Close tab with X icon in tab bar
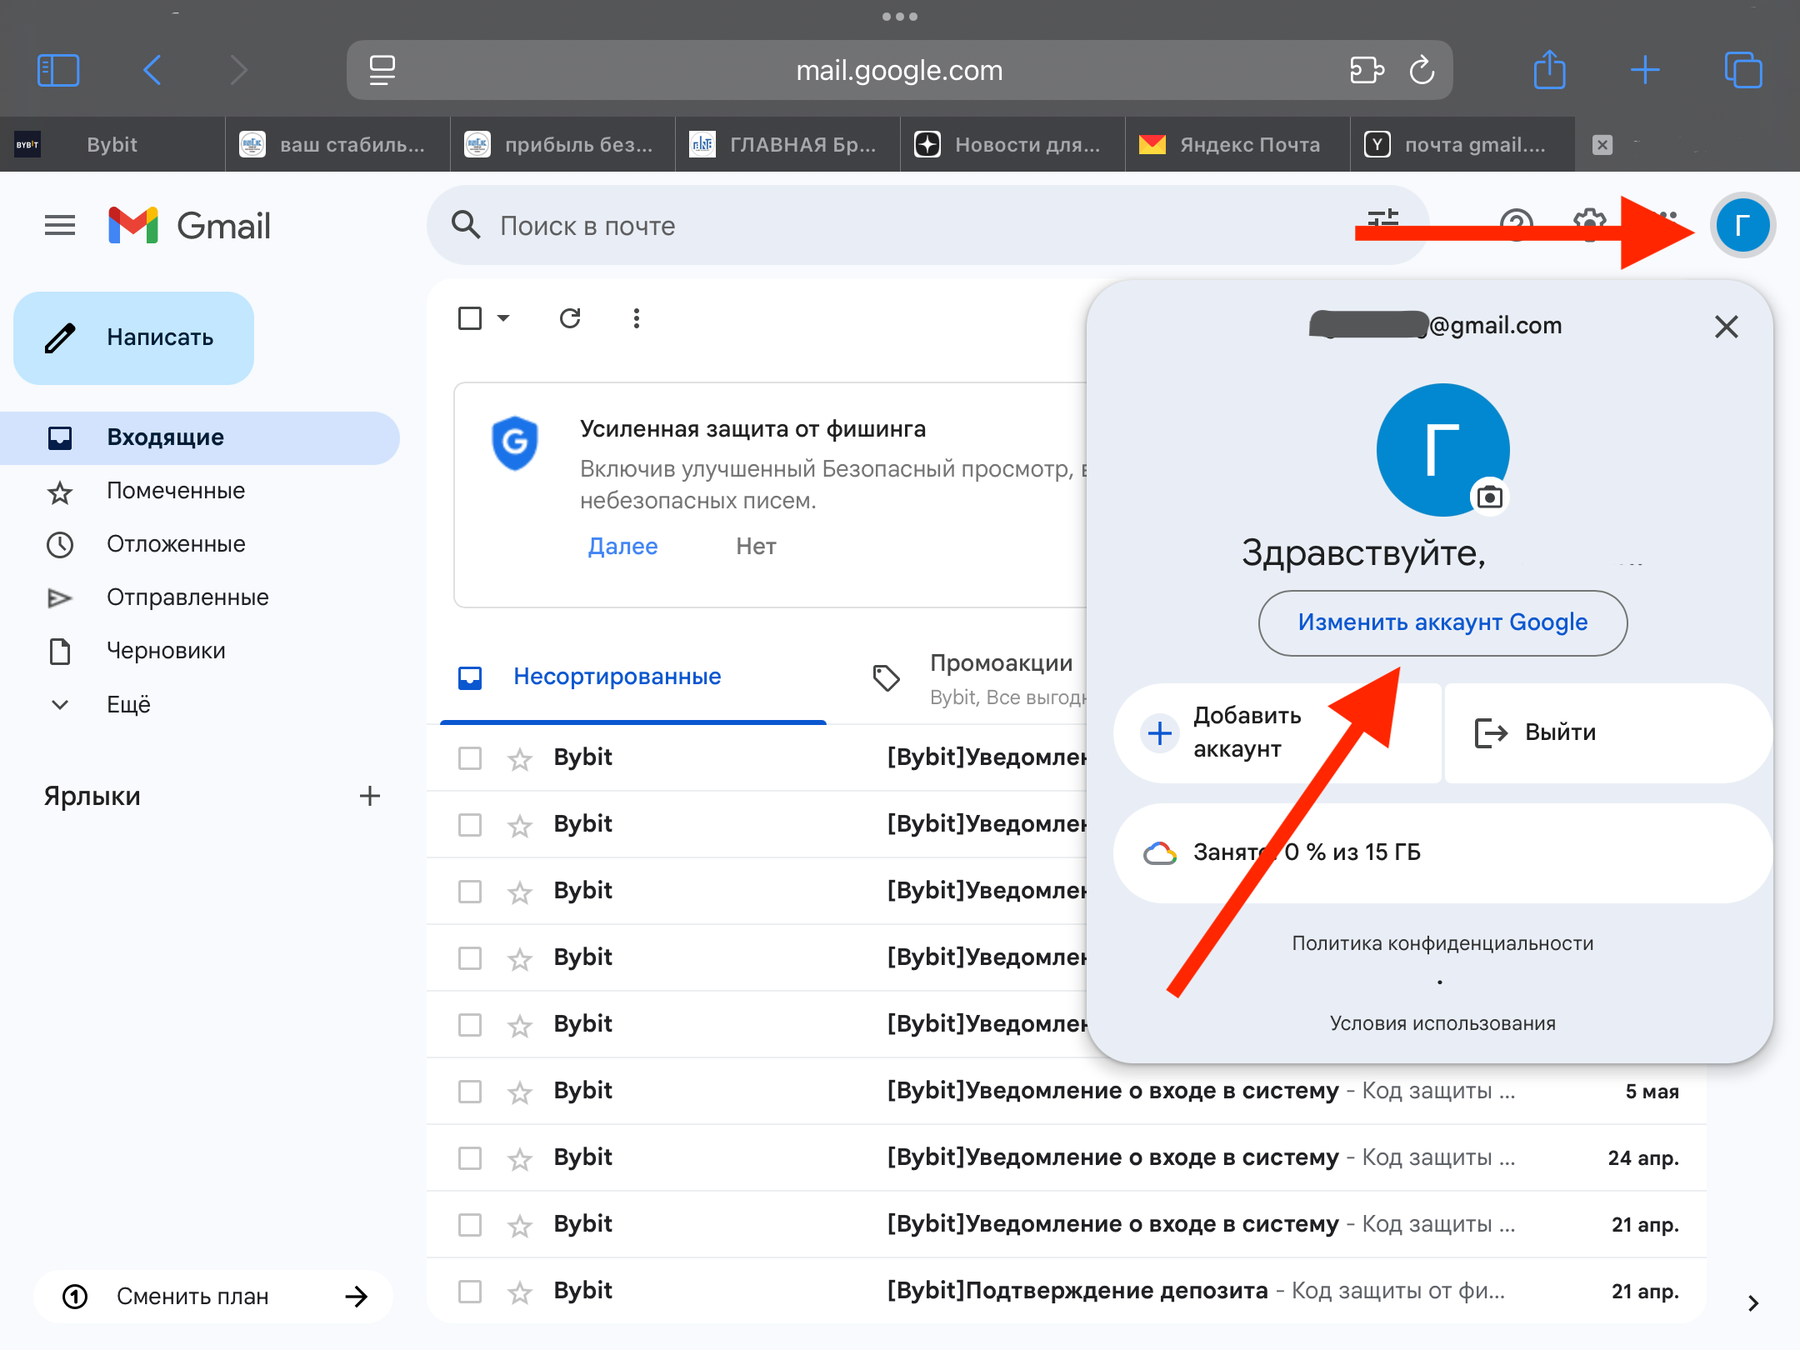 click(x=1602, y=145)
